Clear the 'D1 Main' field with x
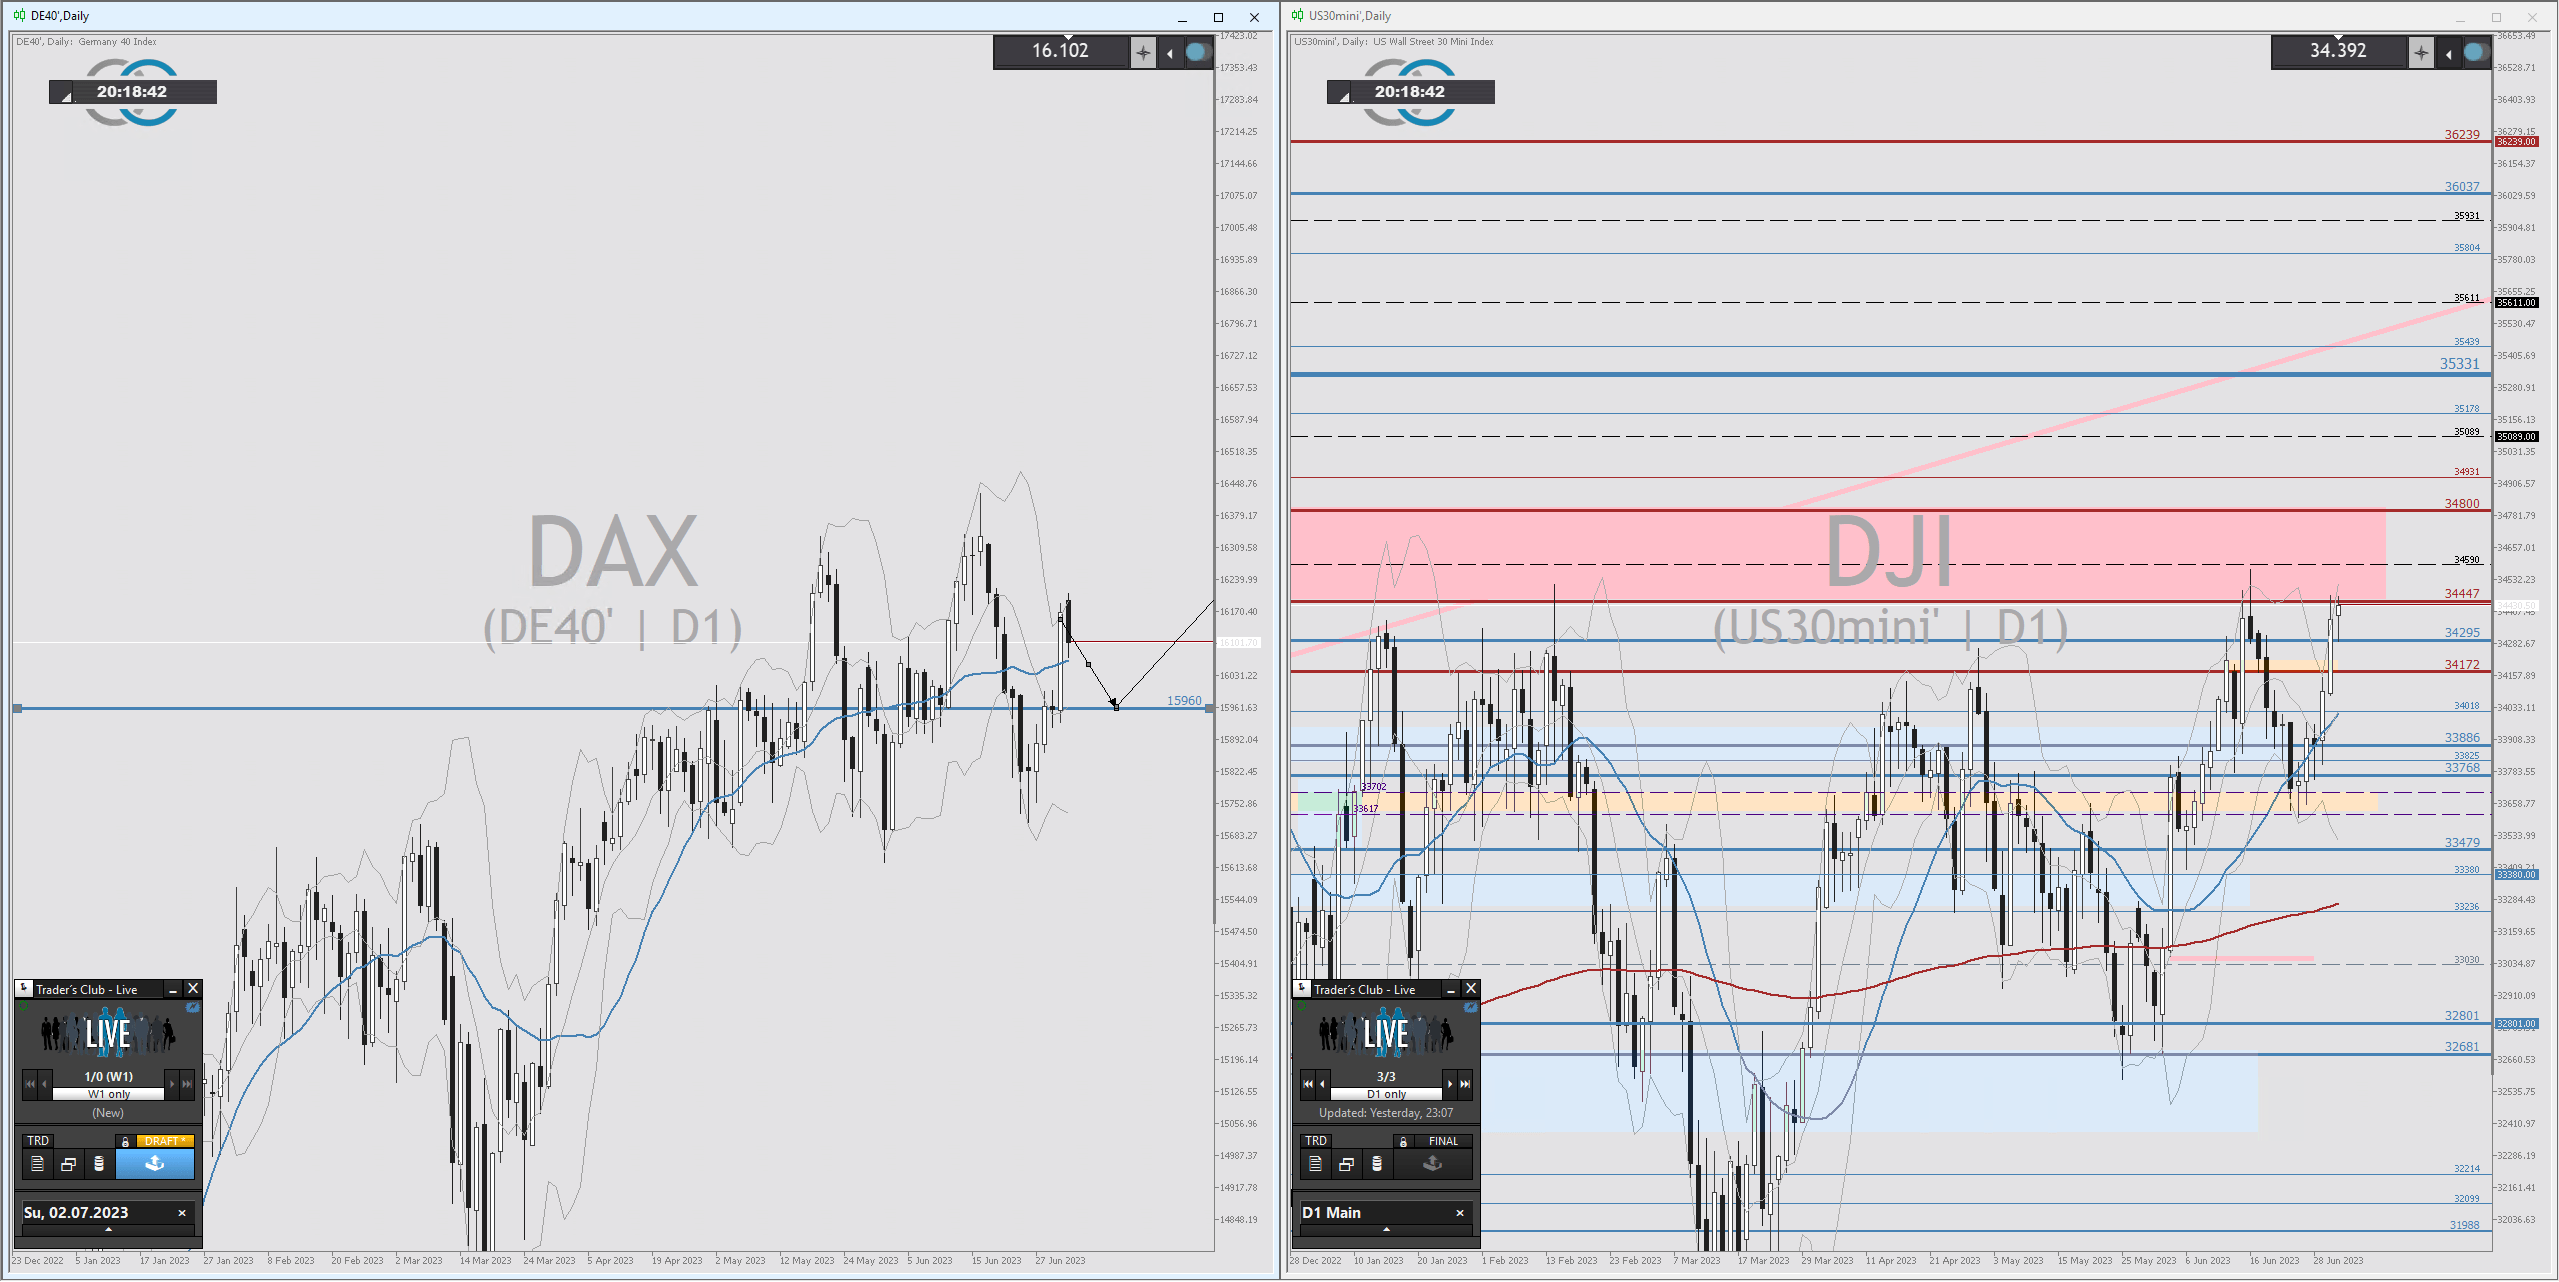This screenshot has width=2559, height=1282. coord(1460,1213)
